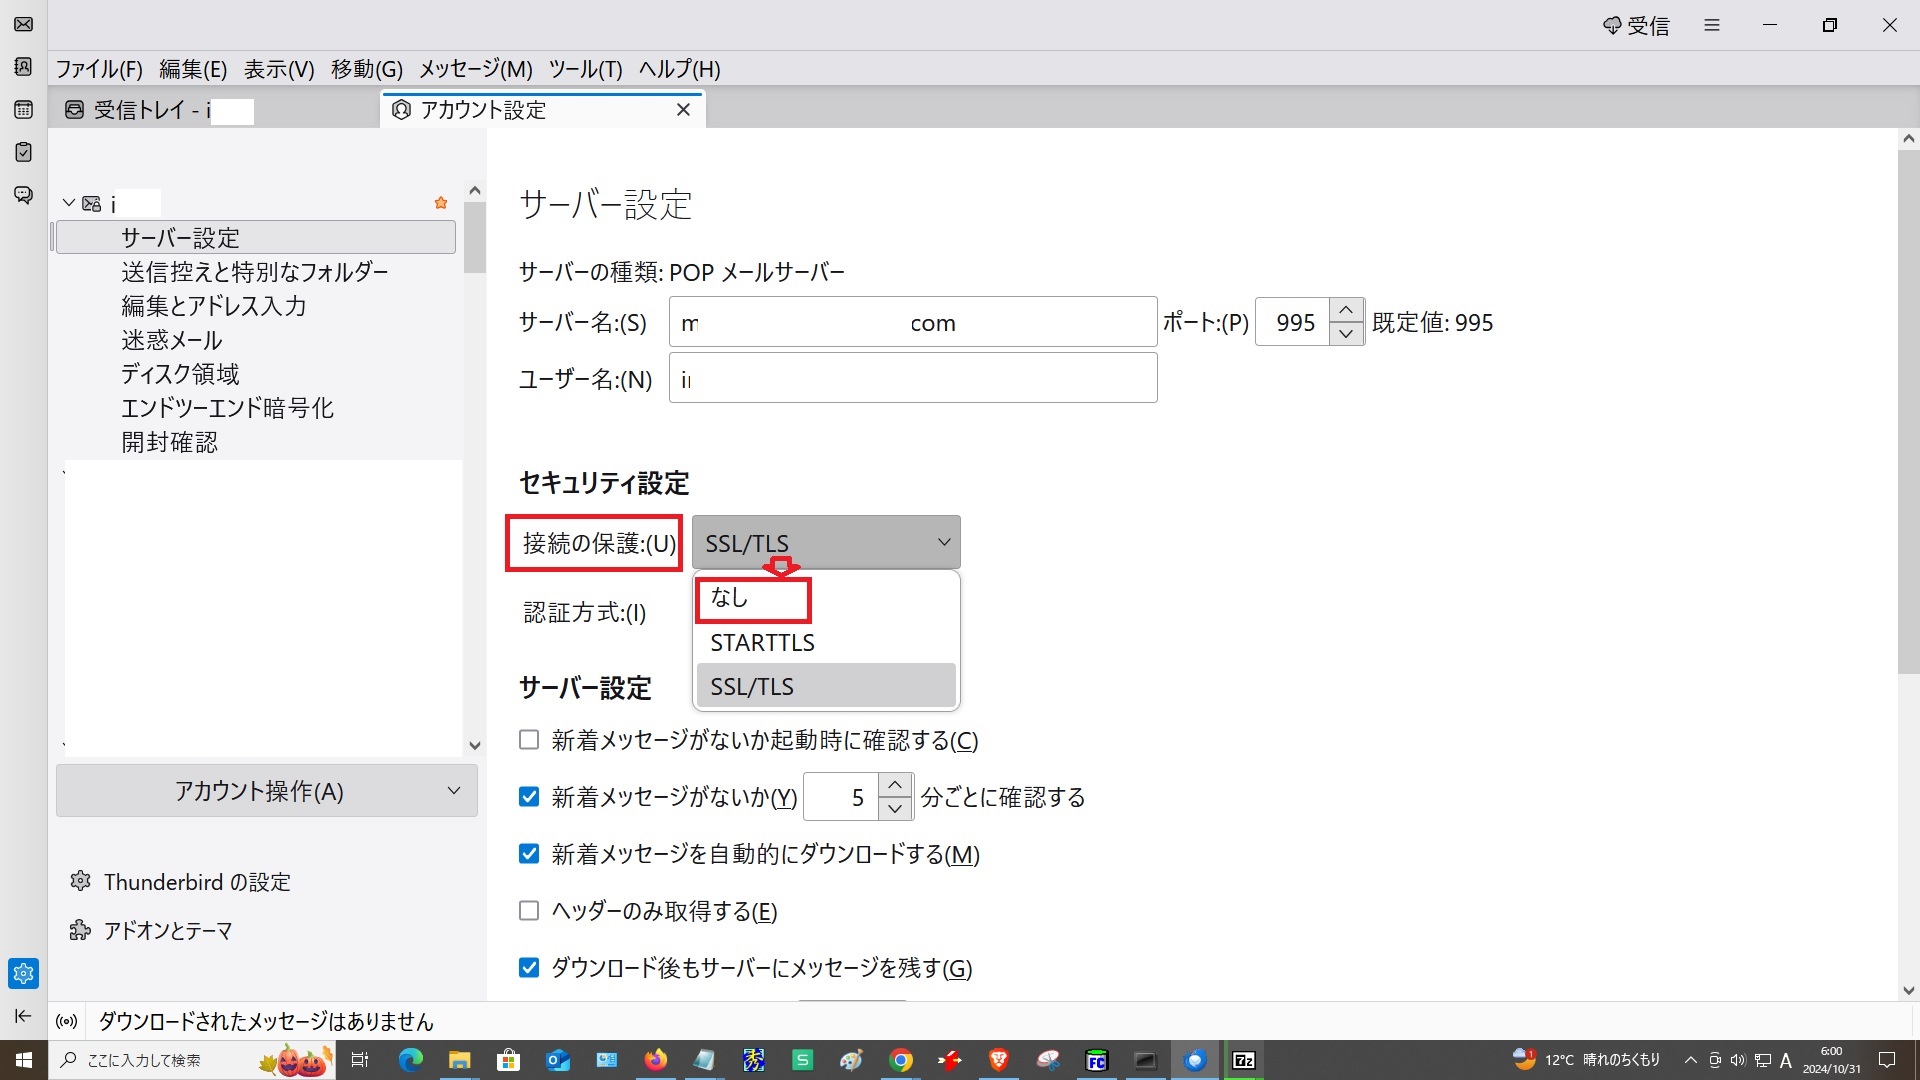Expand アカウント操作 dropdown button
Screen dimensions: 1920x1080
coord(266,791)
